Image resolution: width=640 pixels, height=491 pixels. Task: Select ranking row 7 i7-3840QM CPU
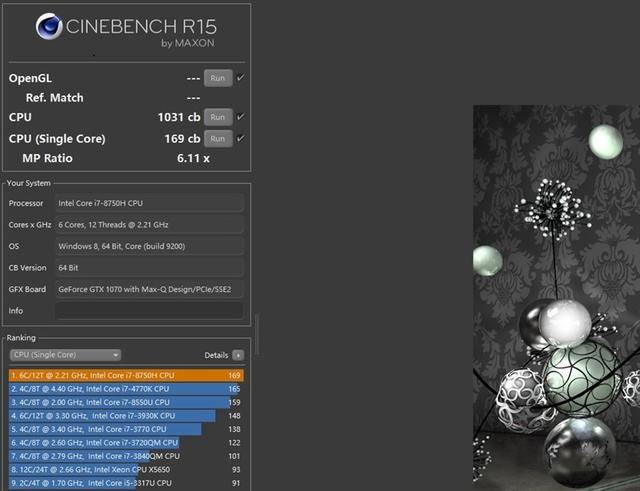[126, 456]
